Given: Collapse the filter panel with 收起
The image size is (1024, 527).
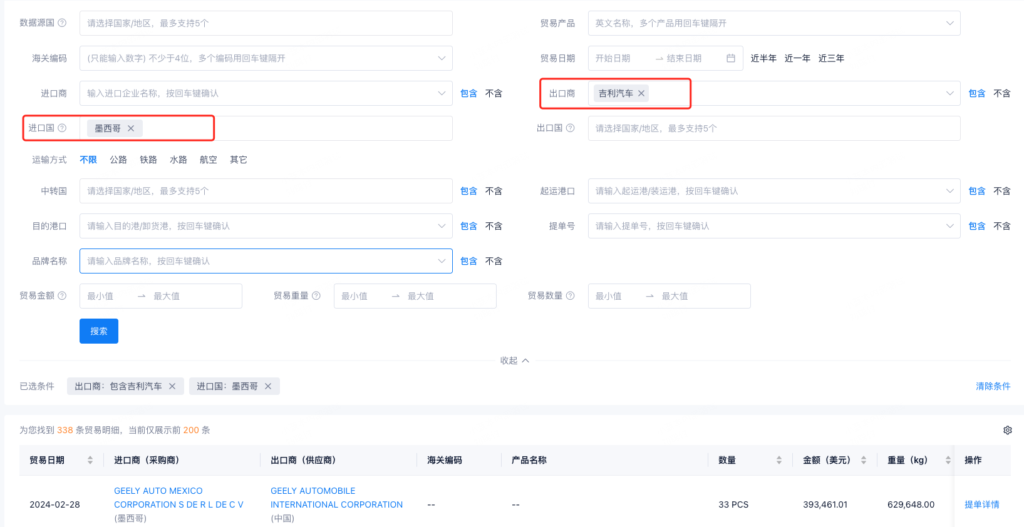Looking at the screenshot, I should pyautogui.click(x=515, y=360).
